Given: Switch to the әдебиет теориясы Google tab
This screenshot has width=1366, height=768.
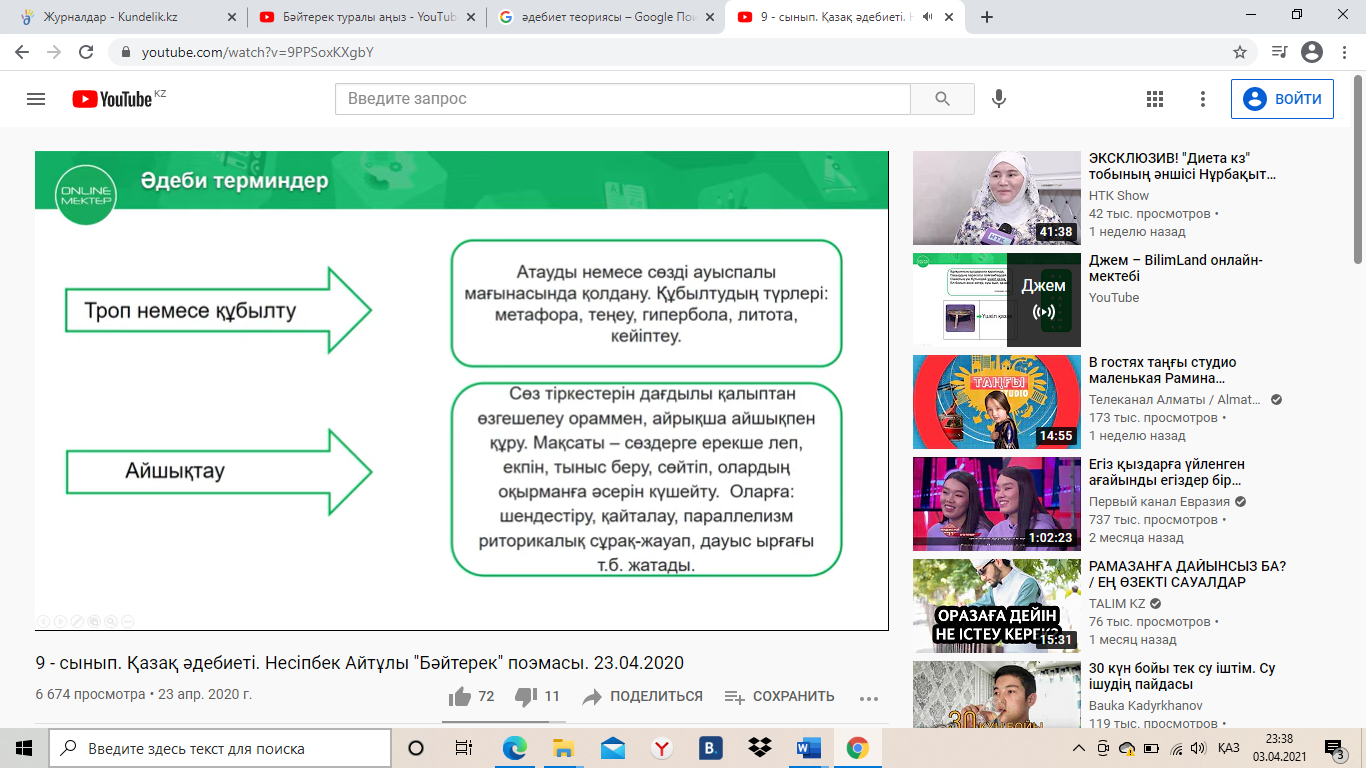Looking at the screenshot, I should (x=606, y=17).
